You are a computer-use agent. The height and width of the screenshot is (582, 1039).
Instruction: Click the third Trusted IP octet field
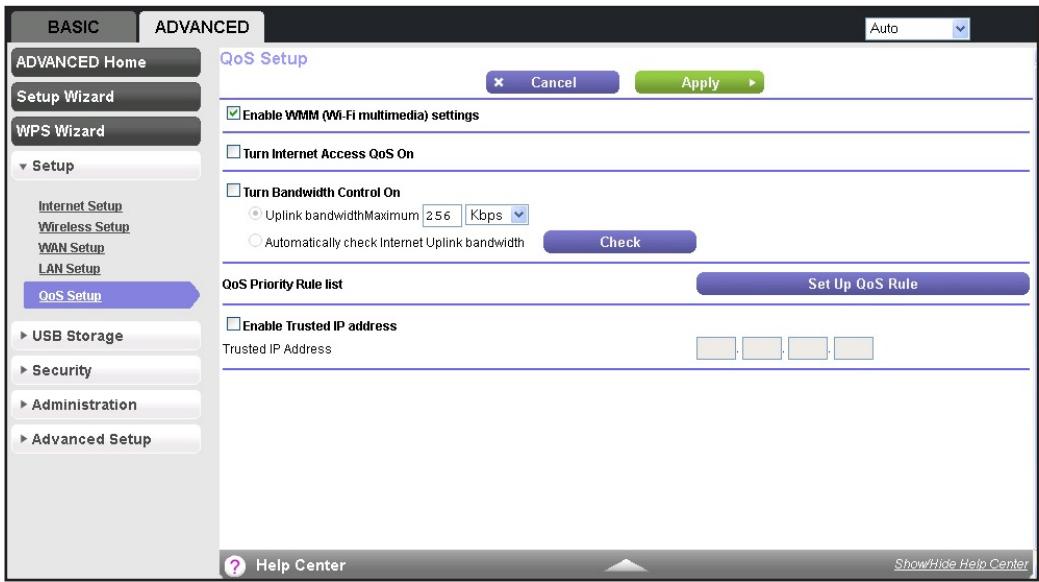click(x=808, y=349)
